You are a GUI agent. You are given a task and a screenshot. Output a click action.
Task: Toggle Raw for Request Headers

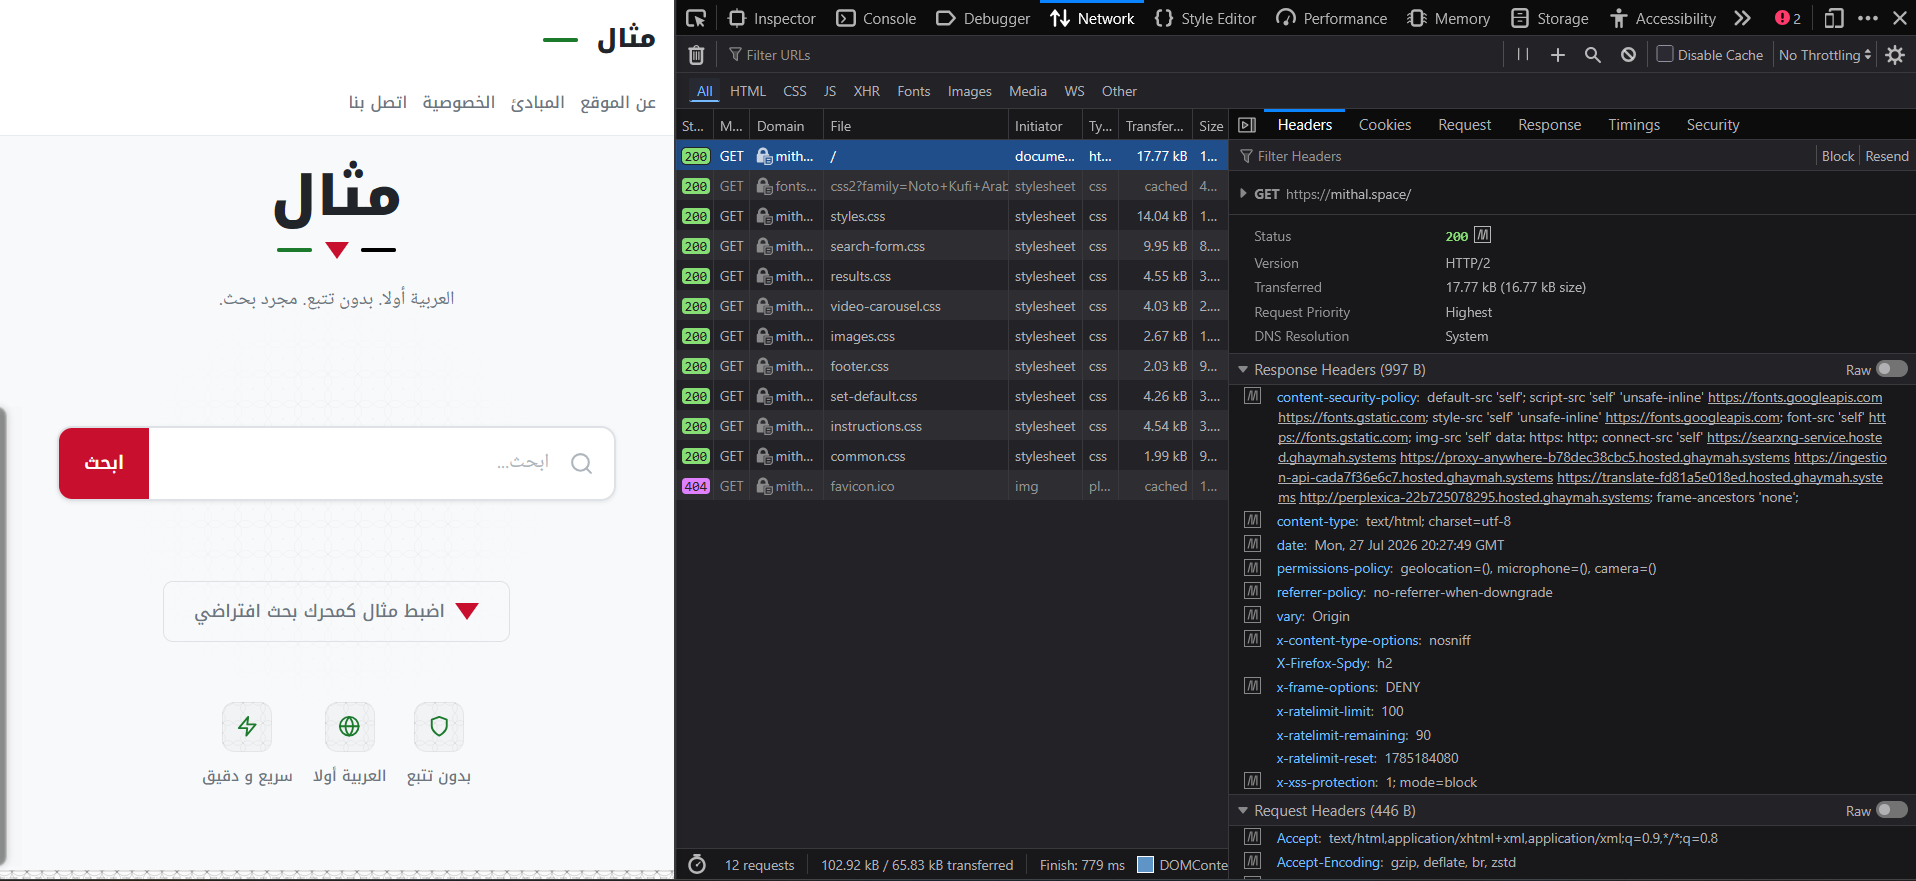point(1891,810)
